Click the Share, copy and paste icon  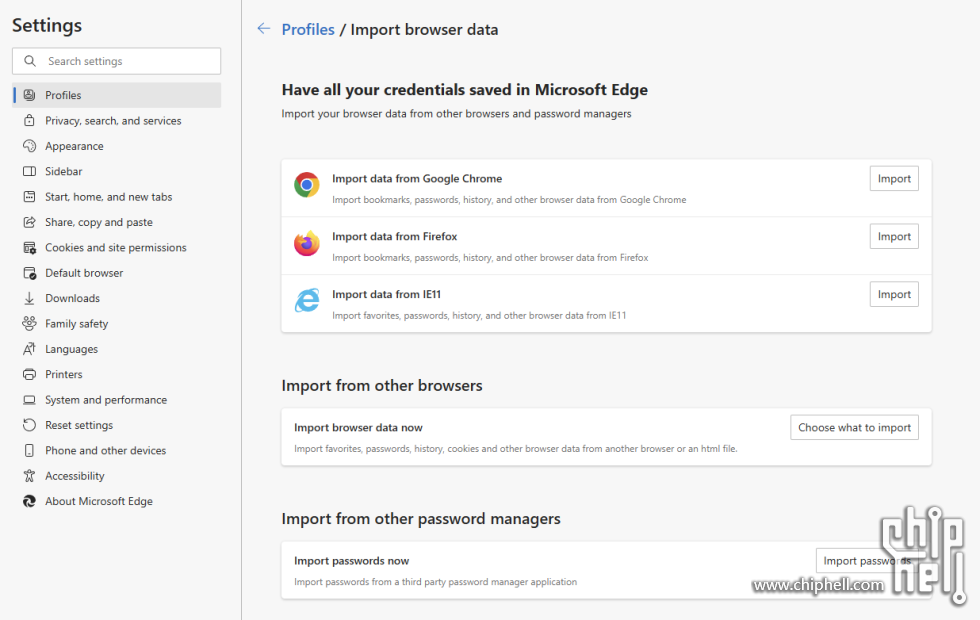tap(29, 222)
